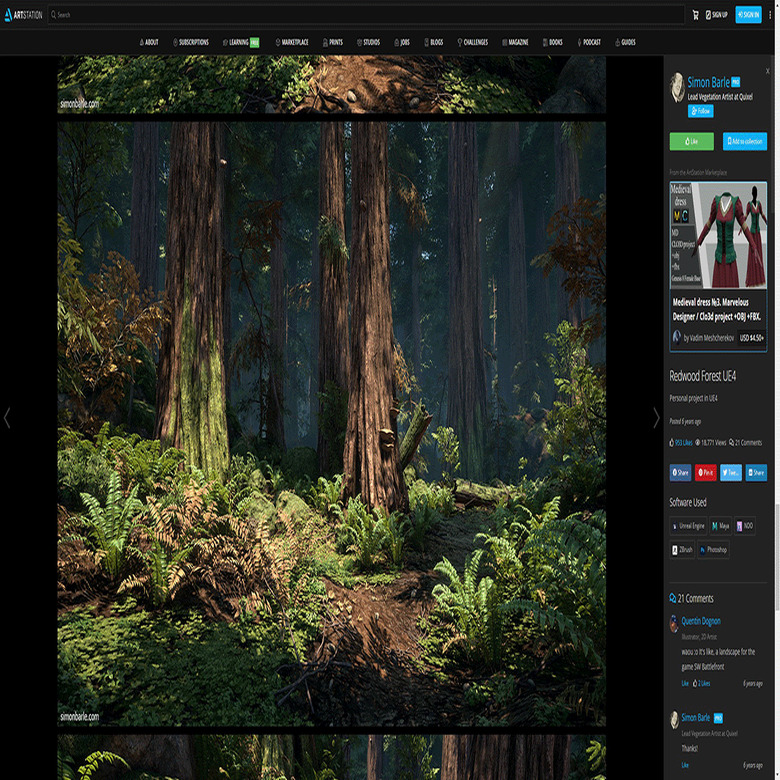This screenshot has width=780, height=780.
Task: Click the green Like button
Action: (x=691, y=141)
